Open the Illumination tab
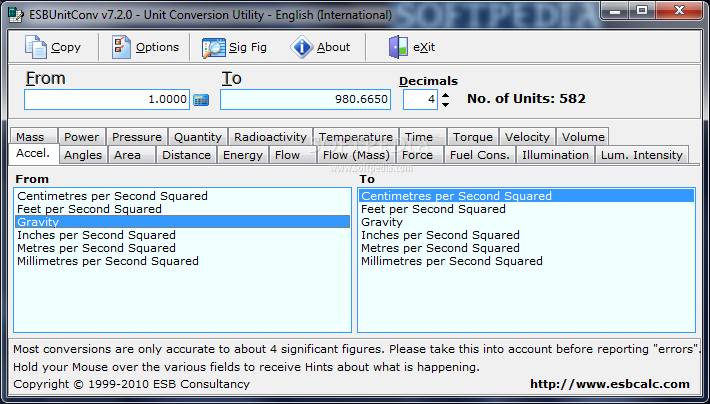The width and height of the screenshot is (710, 404). point(555,155)
